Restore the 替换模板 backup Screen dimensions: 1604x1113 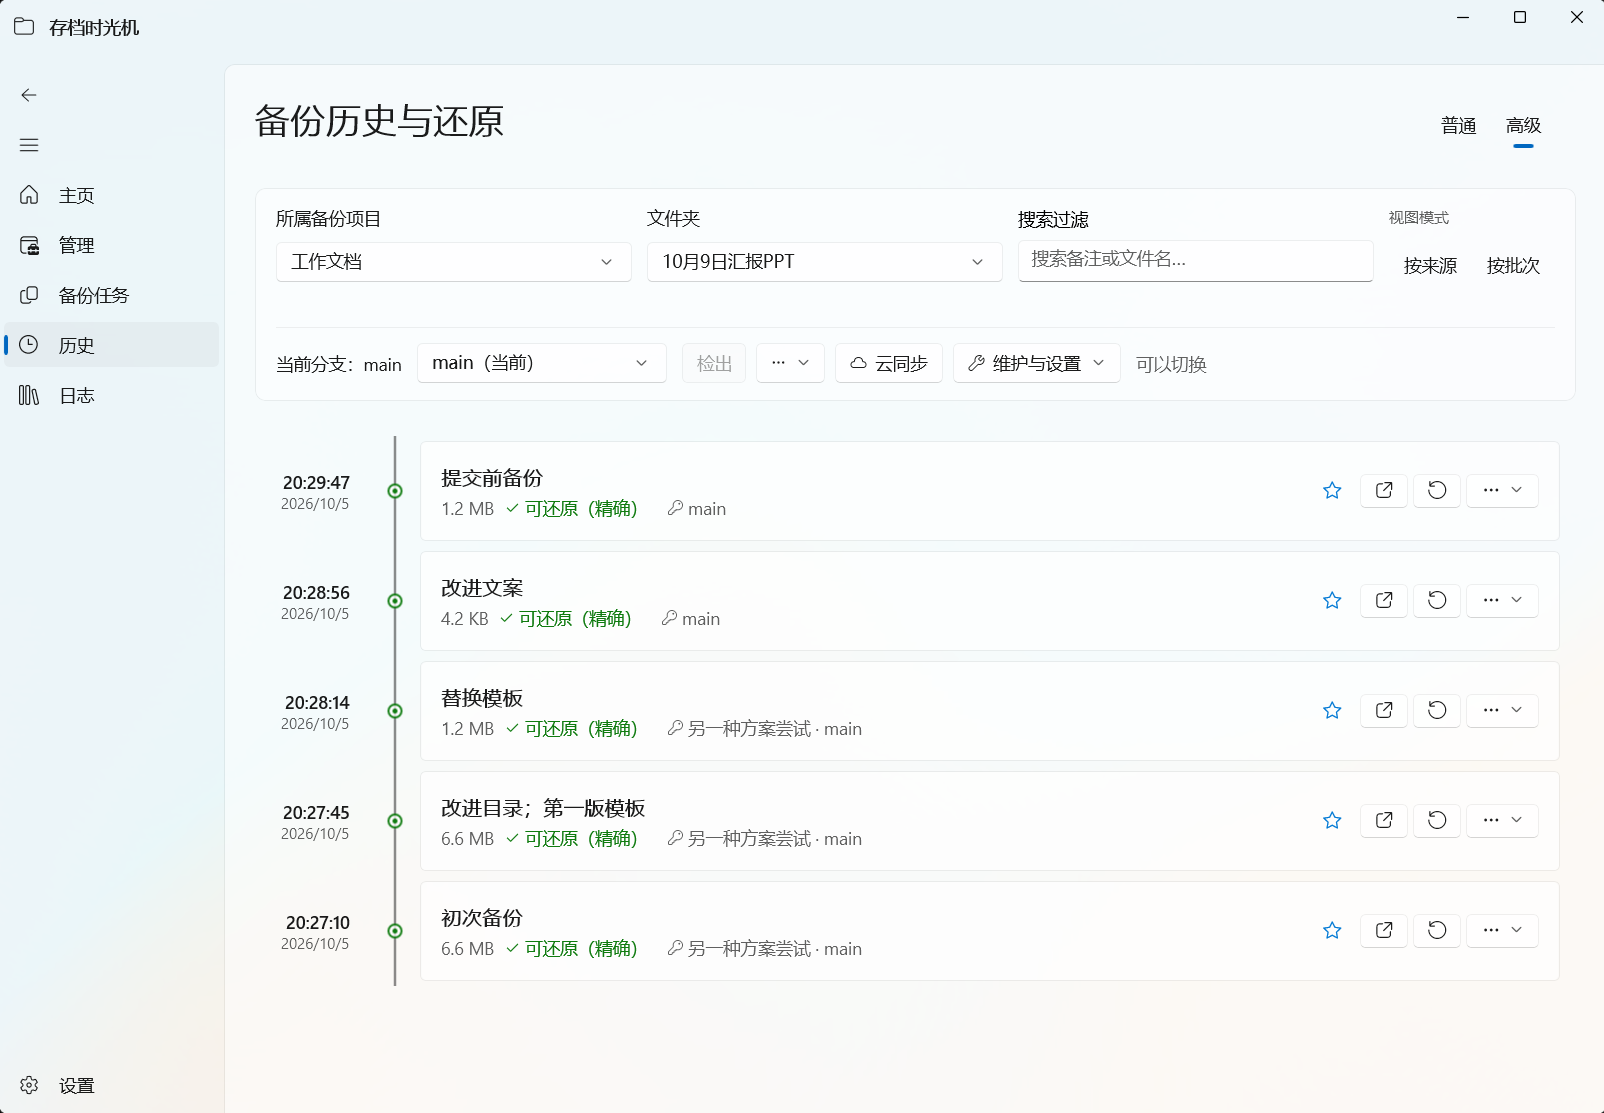pos(1437,710)
